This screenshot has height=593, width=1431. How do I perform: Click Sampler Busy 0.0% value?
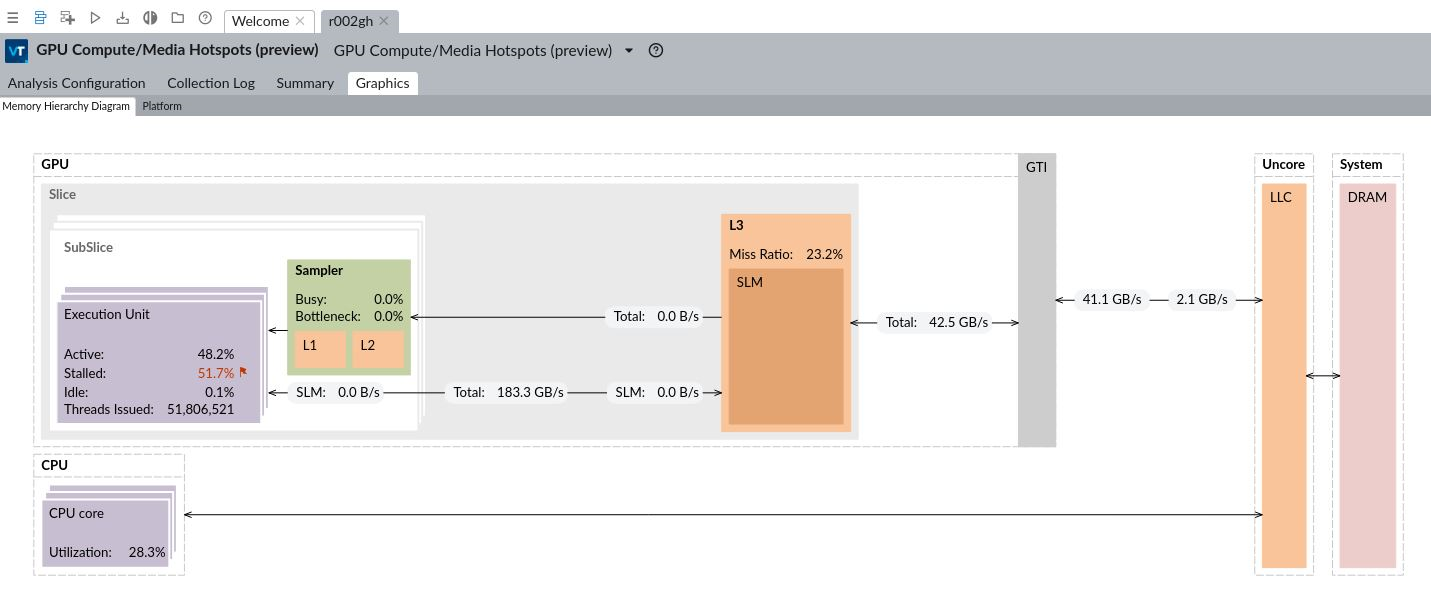coord(388,299)
